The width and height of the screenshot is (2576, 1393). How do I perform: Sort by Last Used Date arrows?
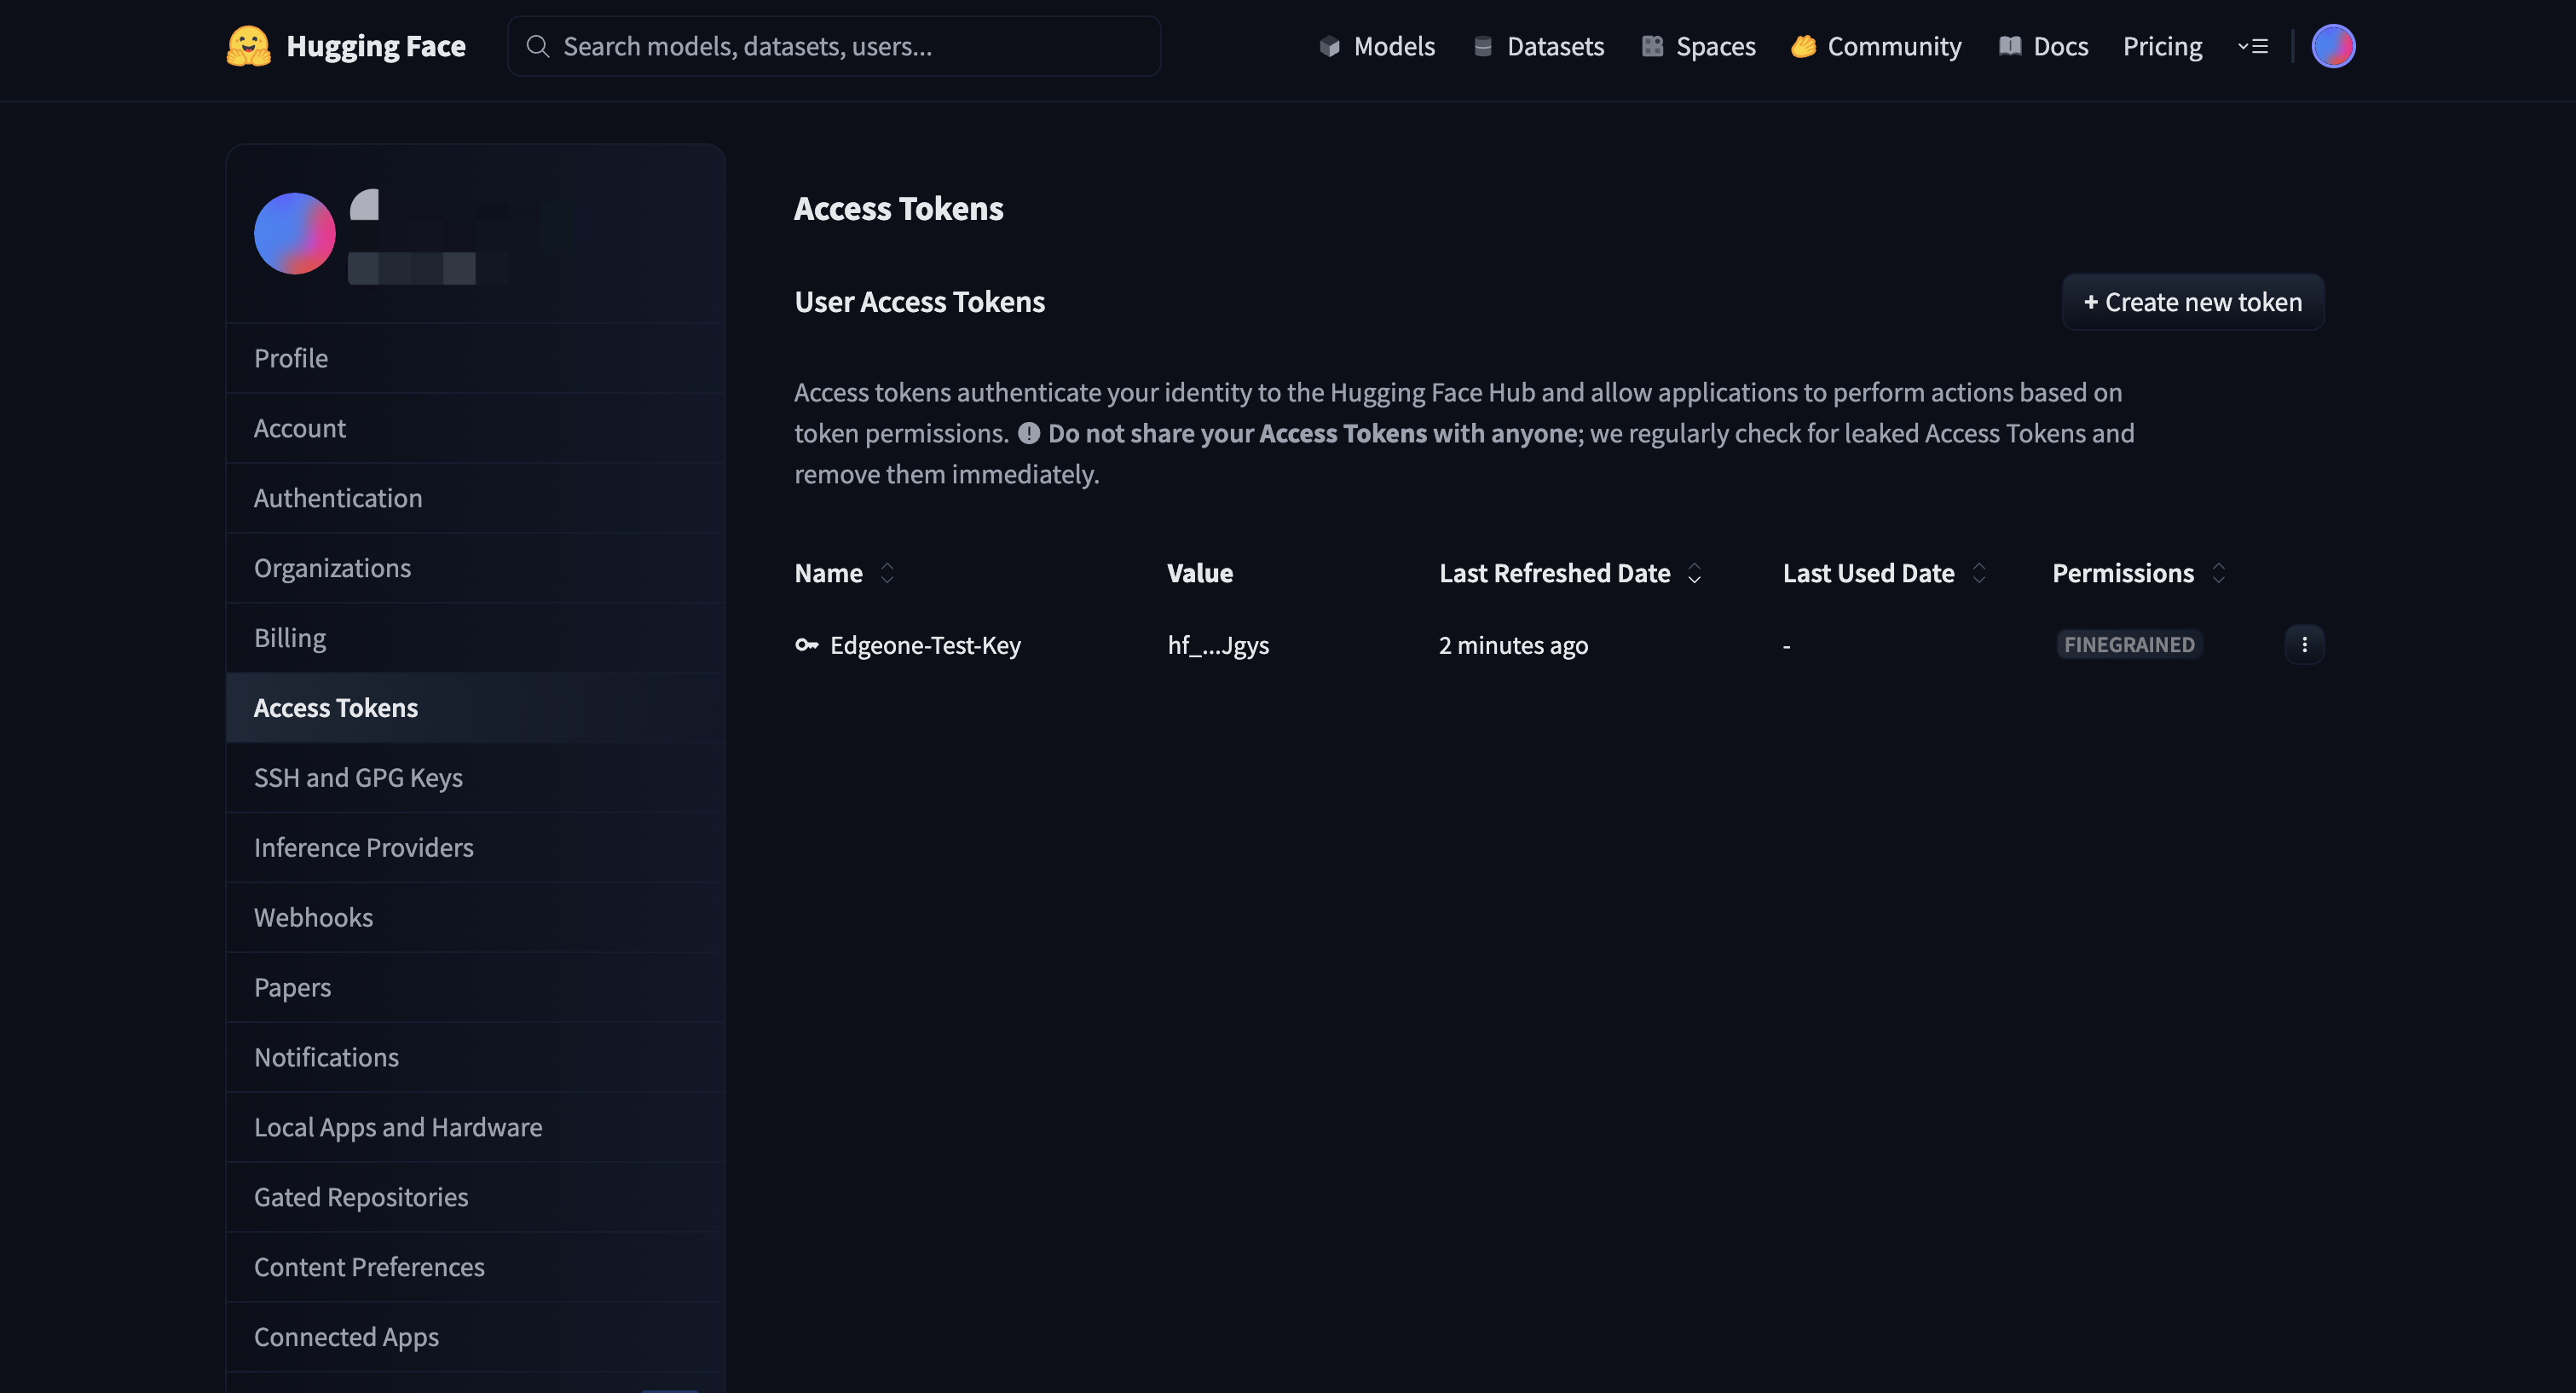pyautogui.click(x=1978, y=573)
